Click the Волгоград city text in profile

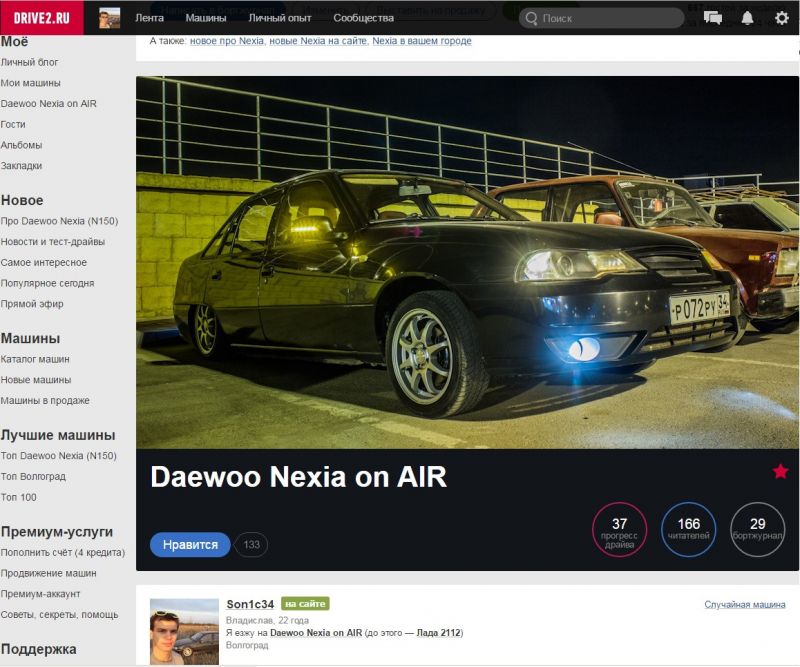point(247,646)
